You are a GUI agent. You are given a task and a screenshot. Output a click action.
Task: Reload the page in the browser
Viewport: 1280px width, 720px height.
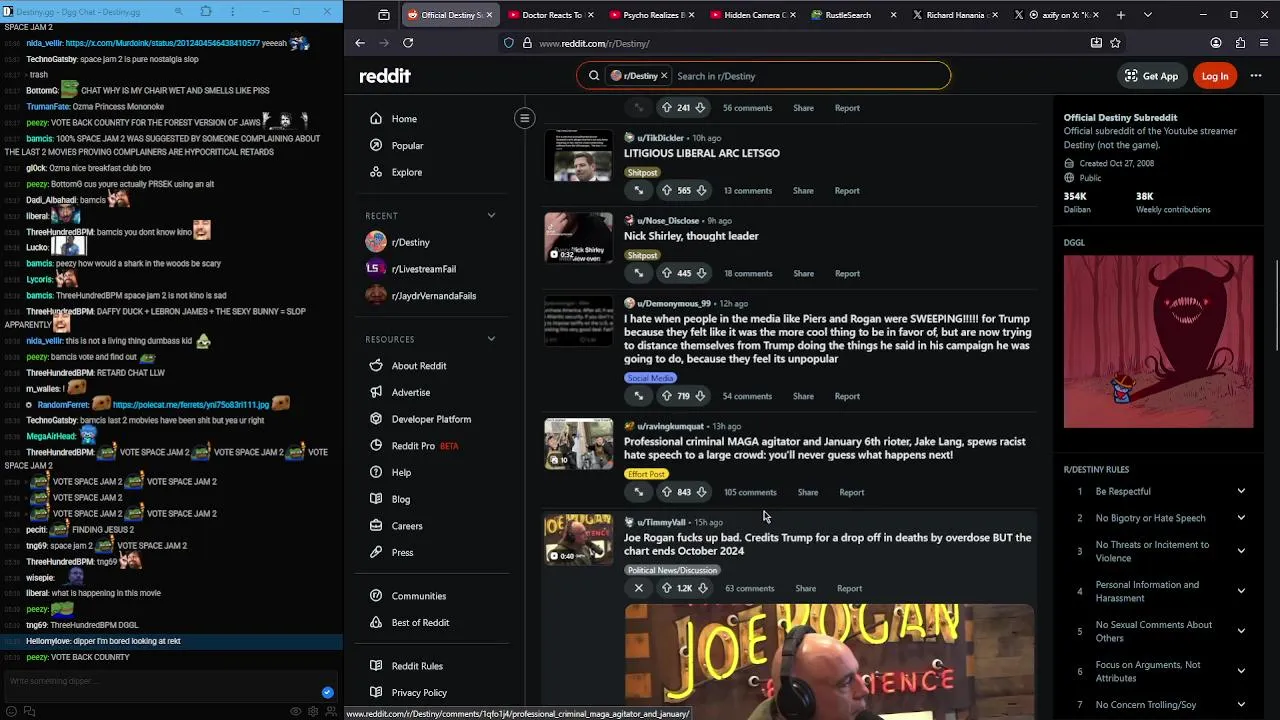(x=408, y=43)
